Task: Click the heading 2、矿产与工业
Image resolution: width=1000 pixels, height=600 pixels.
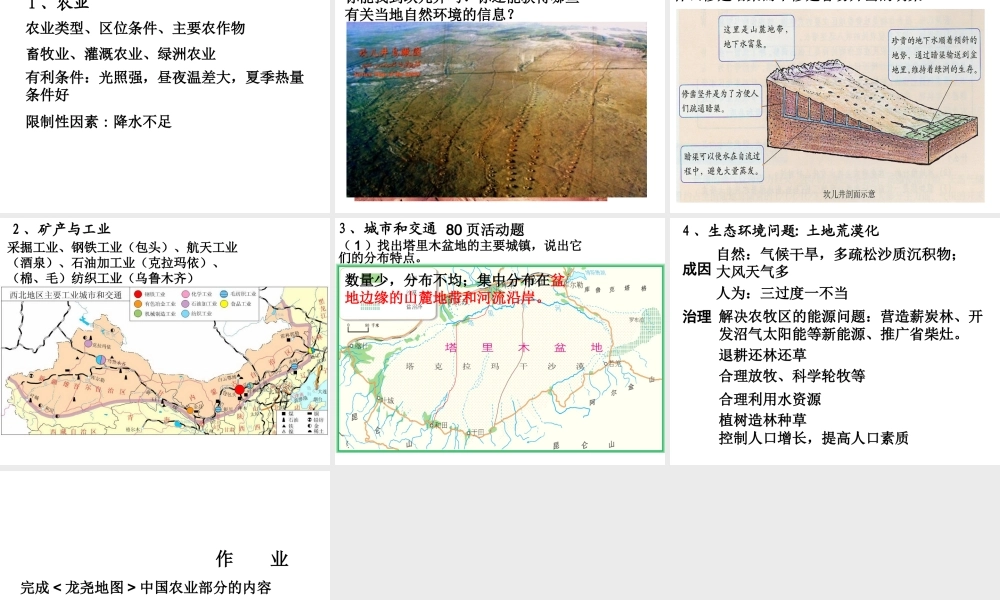Action: point(61,229)
